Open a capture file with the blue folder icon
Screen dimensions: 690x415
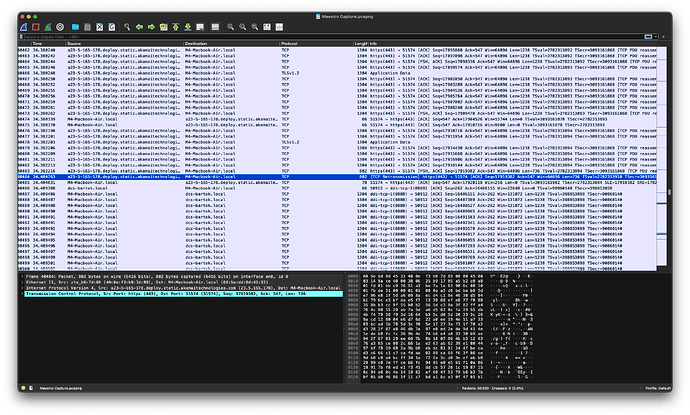[75, 27]
